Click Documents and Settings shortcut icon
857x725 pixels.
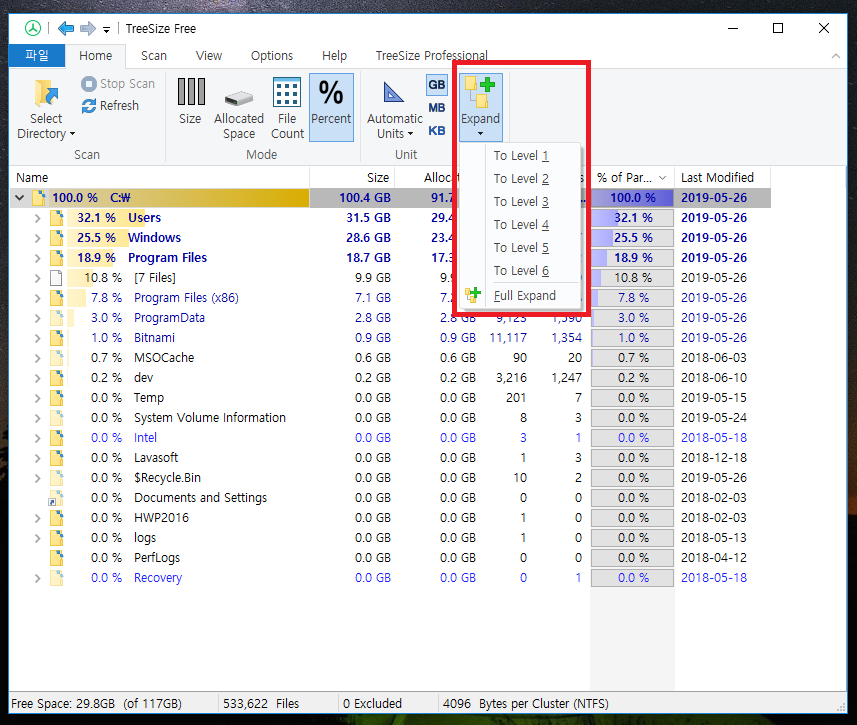[x=56, y=498]
